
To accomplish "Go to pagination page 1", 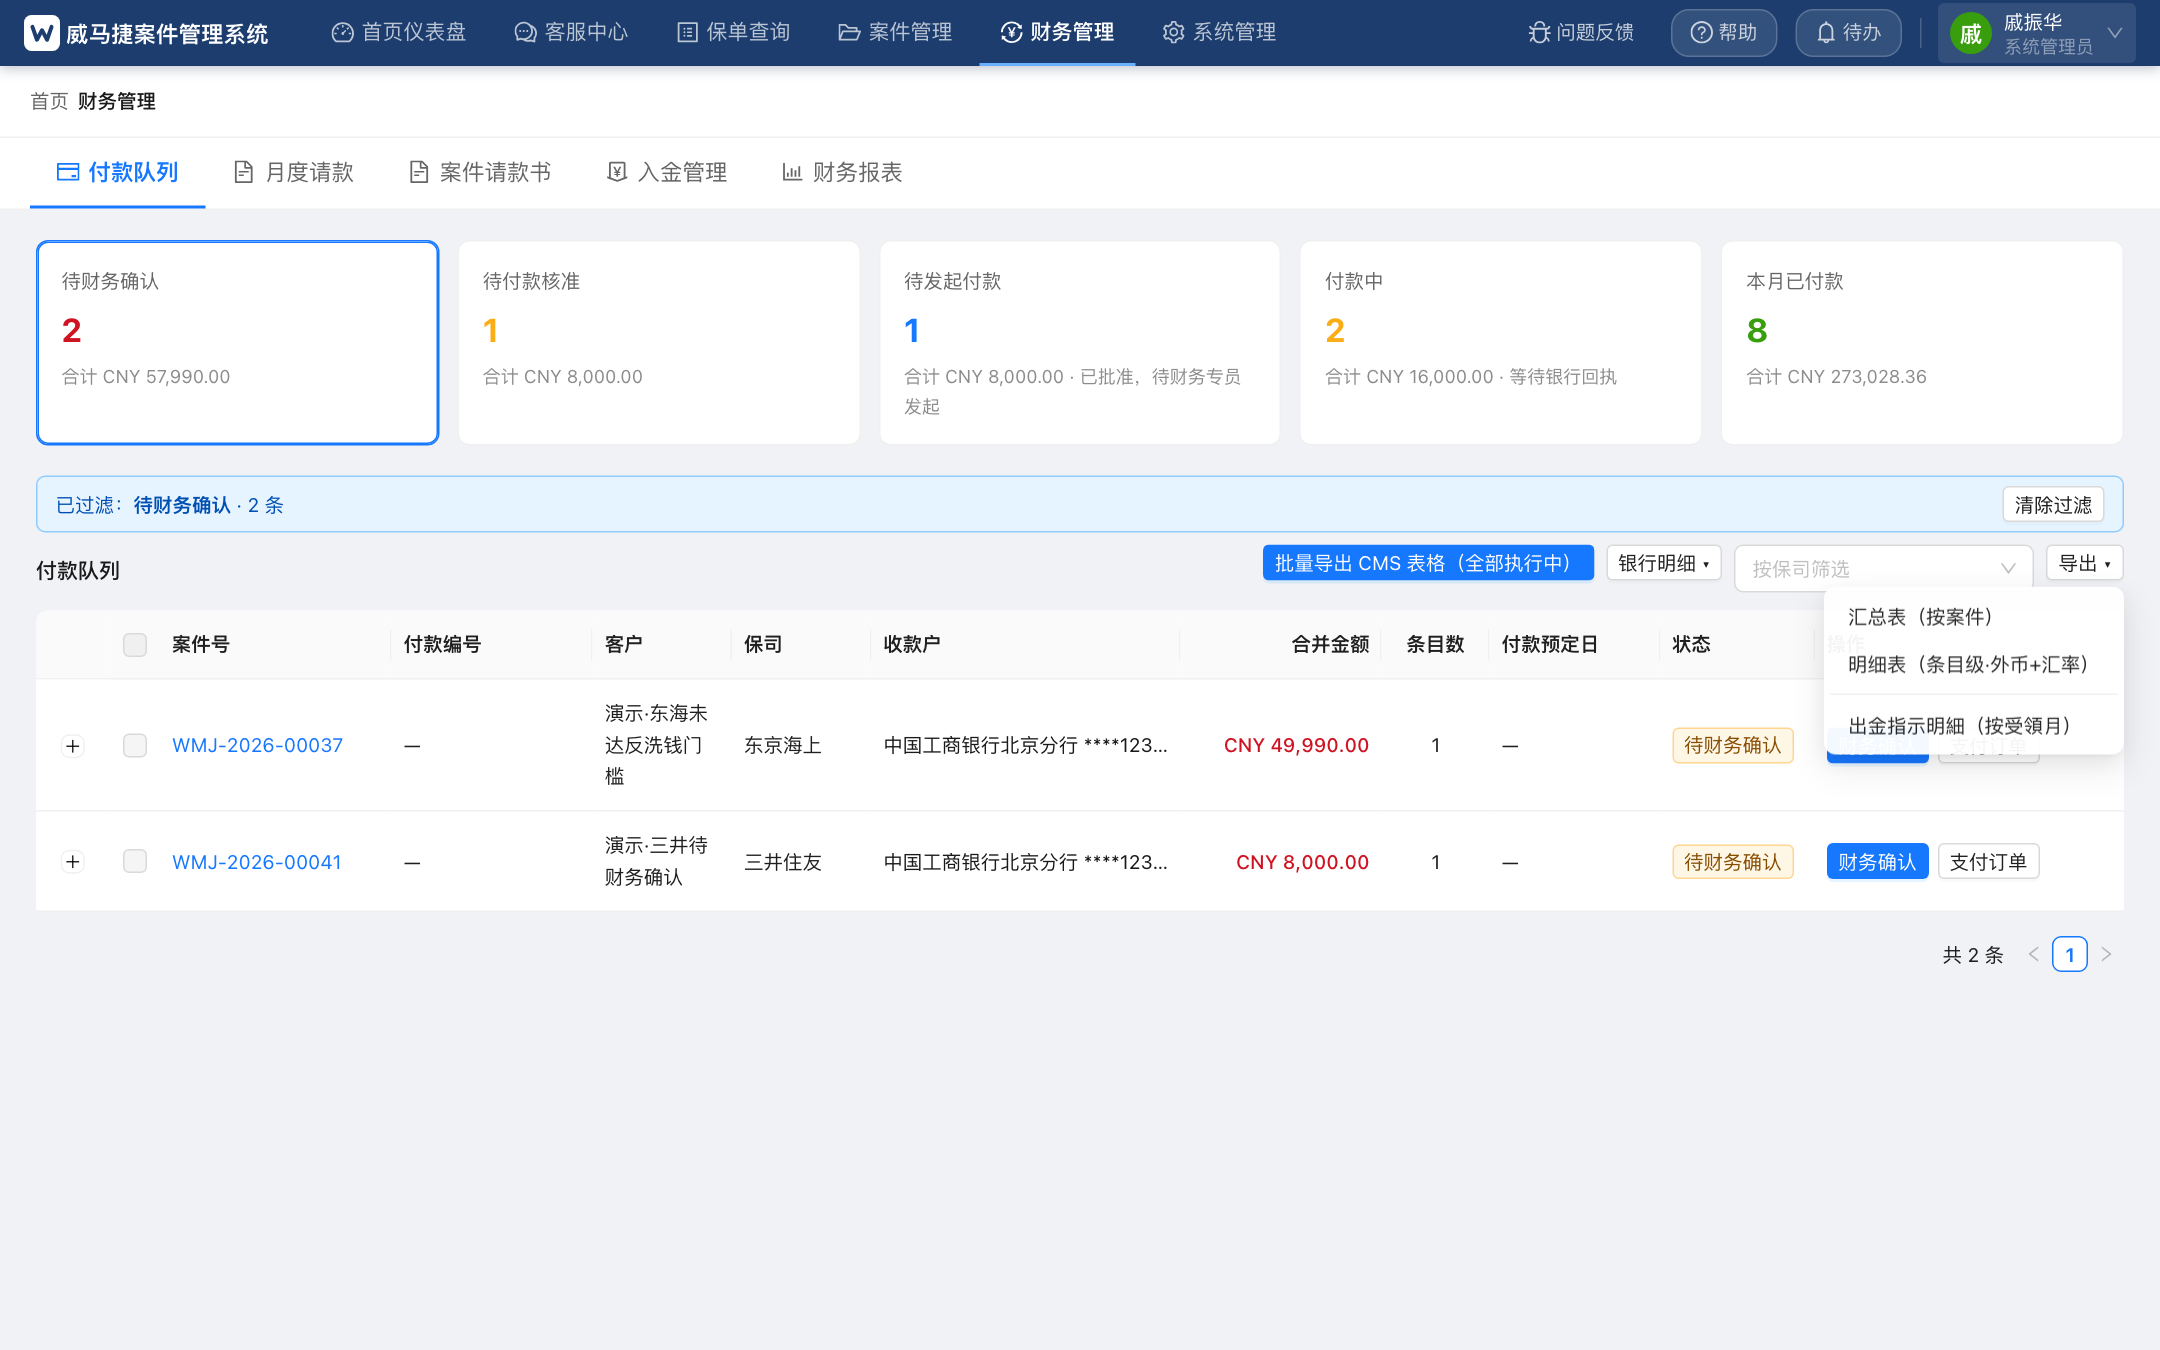I will pos(2069,955).
